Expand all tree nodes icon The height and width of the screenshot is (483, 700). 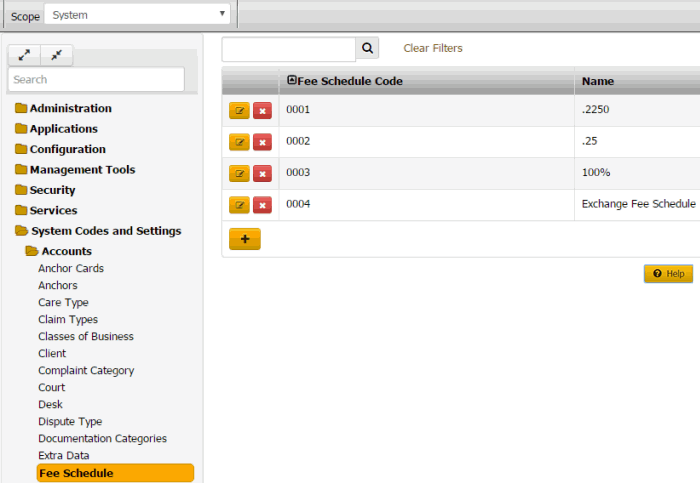pos(24,55)
